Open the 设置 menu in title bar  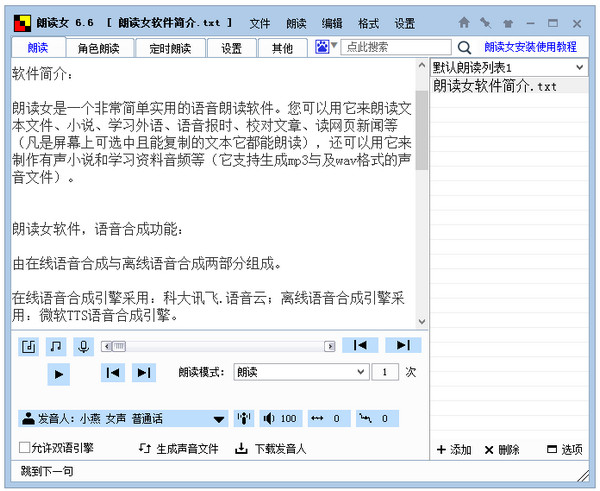pyautogui.click(x=405, y=24)
